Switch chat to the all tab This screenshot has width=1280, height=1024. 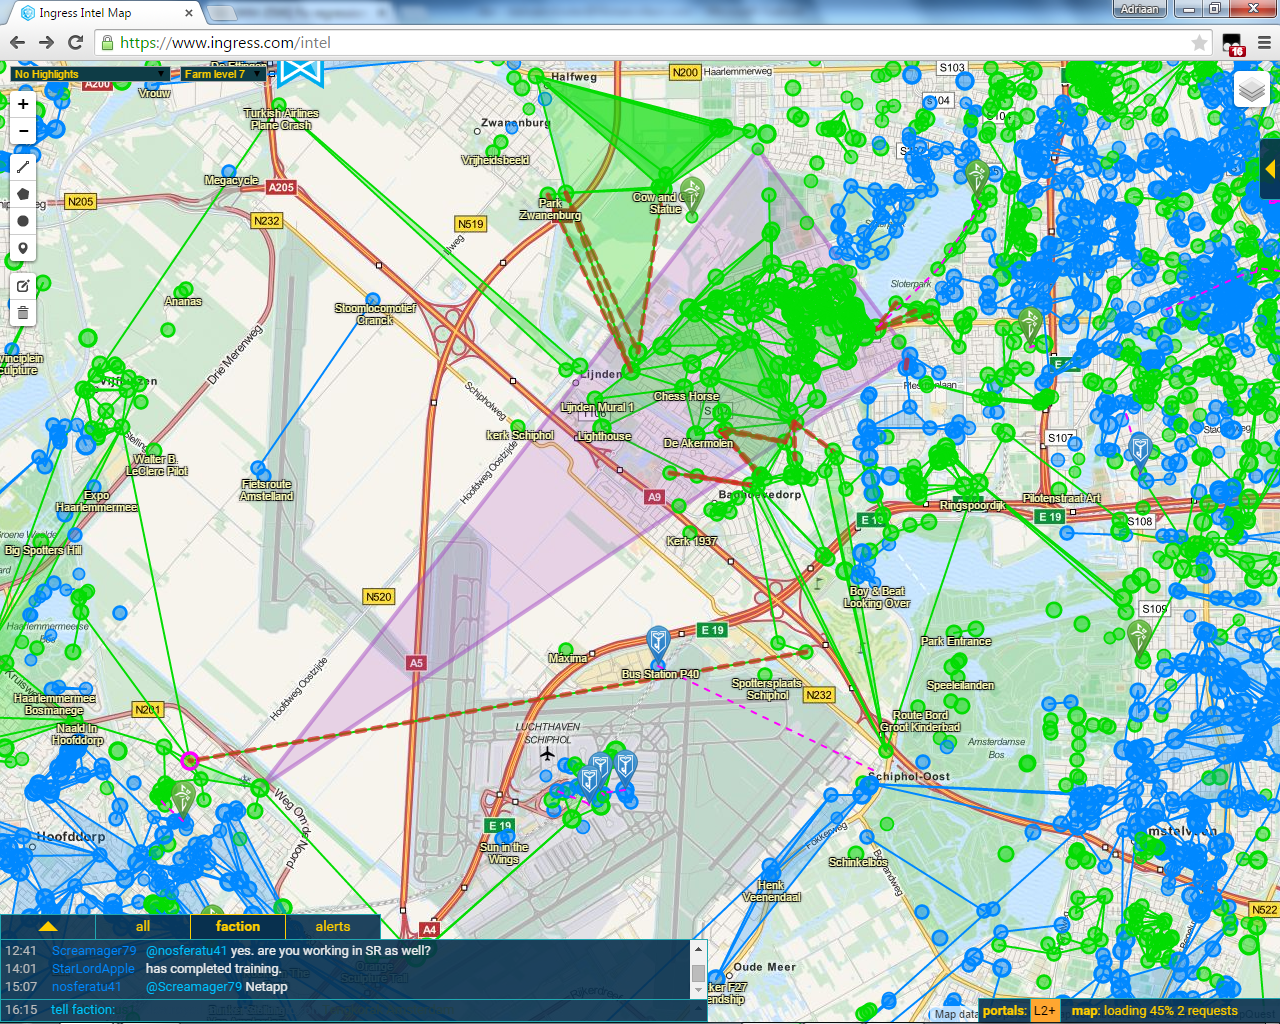click(x=143, y=926)
